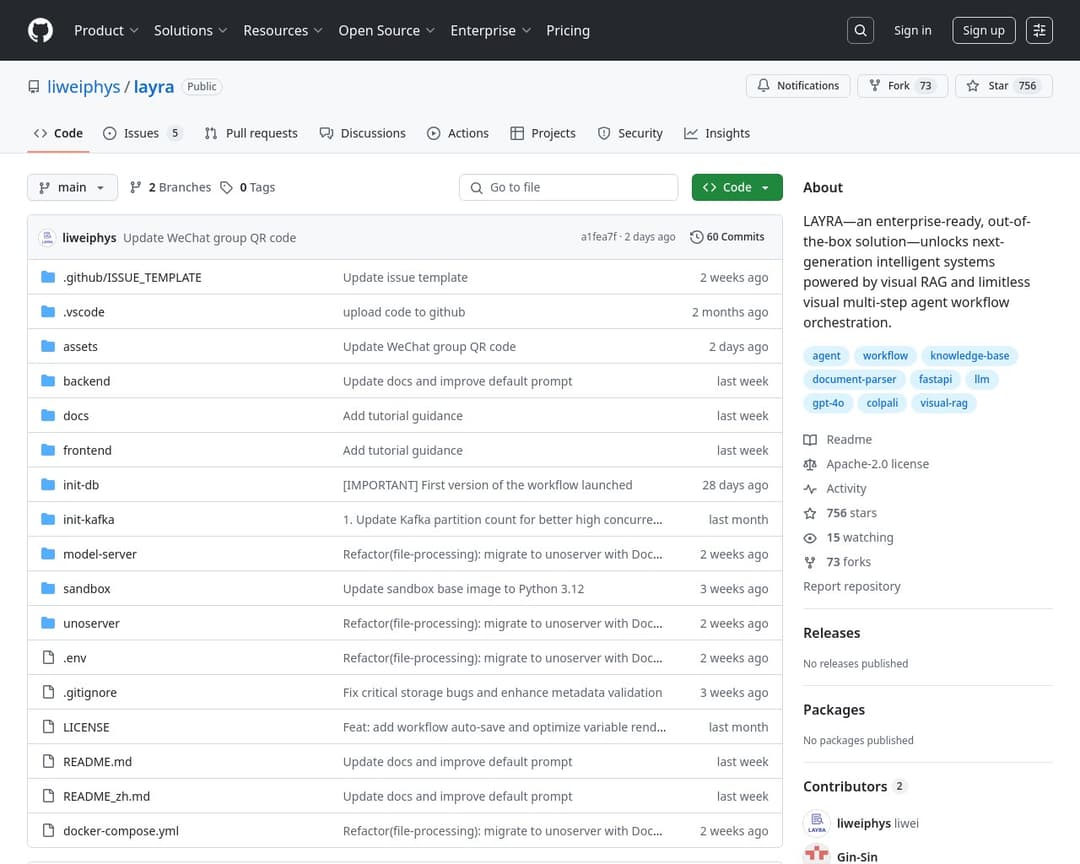Open the 'Fix critical storage bugs' commit message
This screenshot has height=864, width=1080.
tap(503, 692)
